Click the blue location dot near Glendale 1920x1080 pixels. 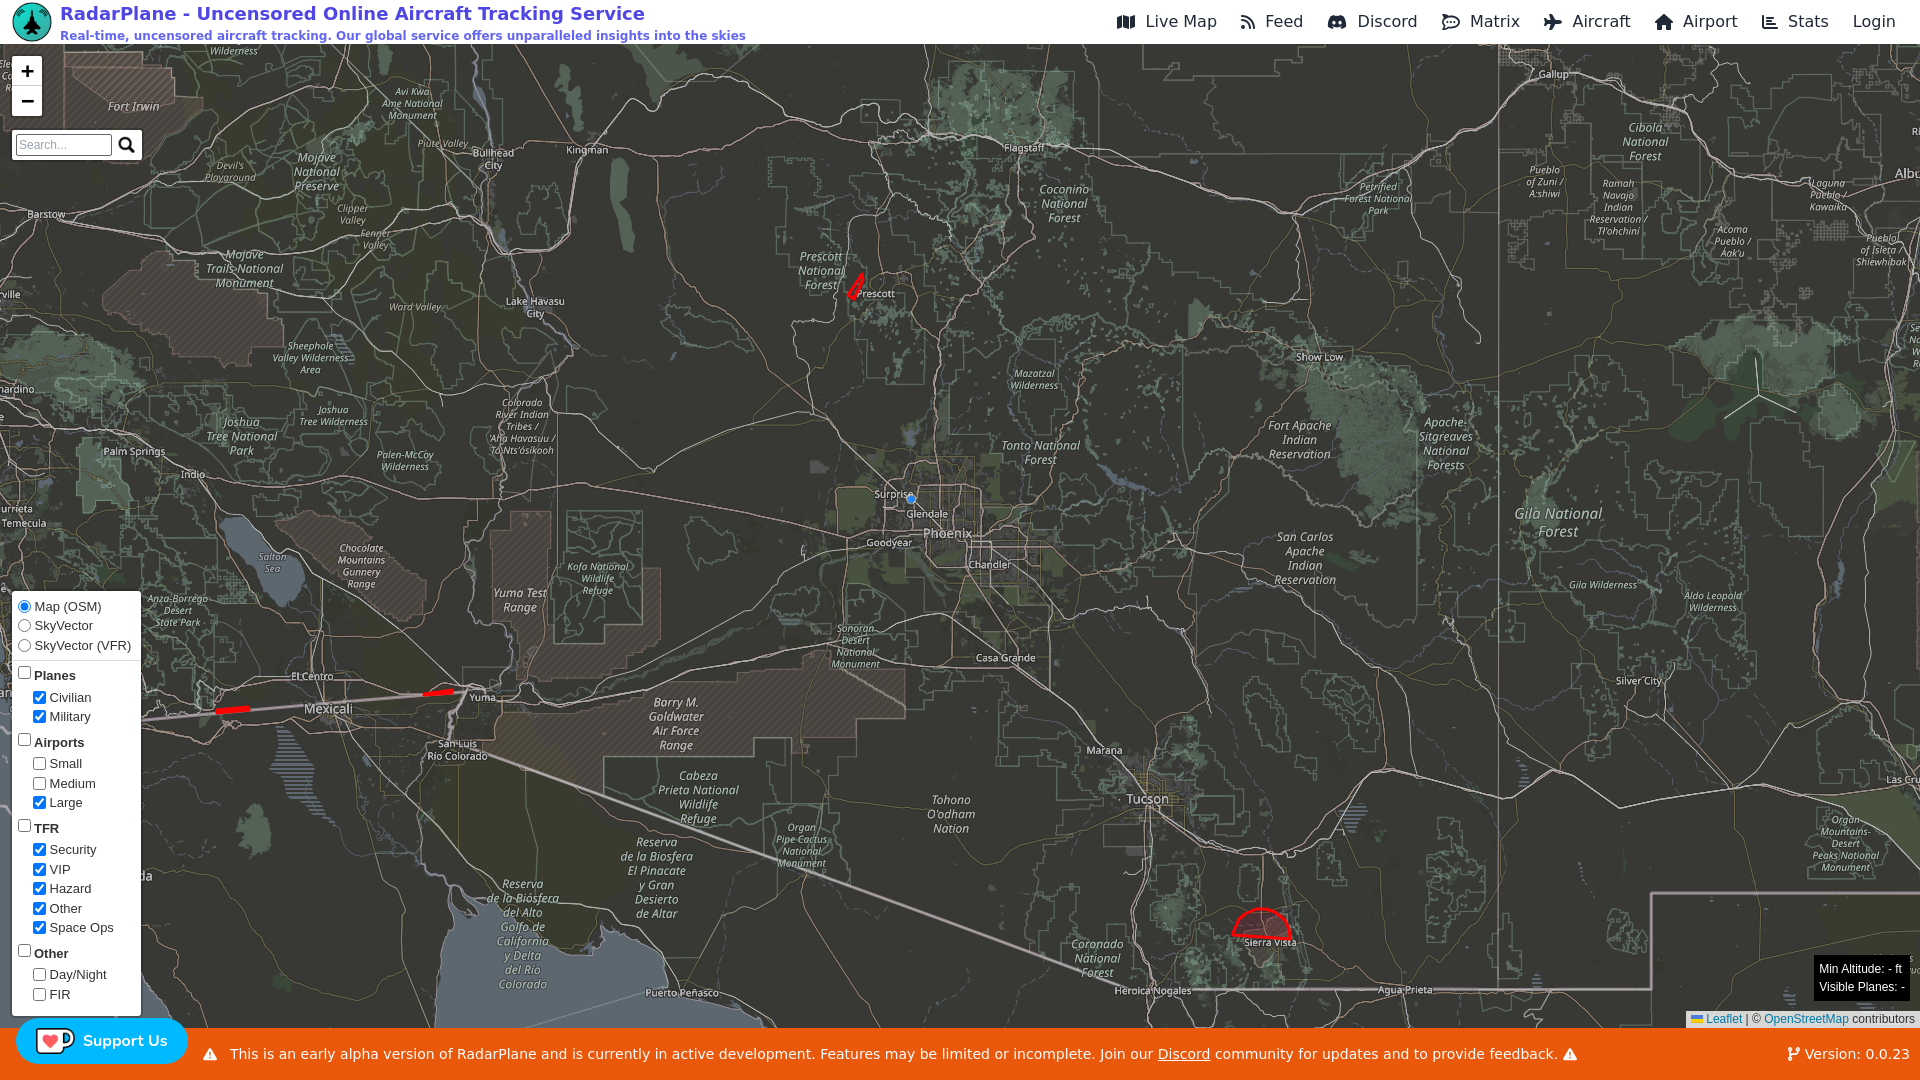click(x=911, y=498)
